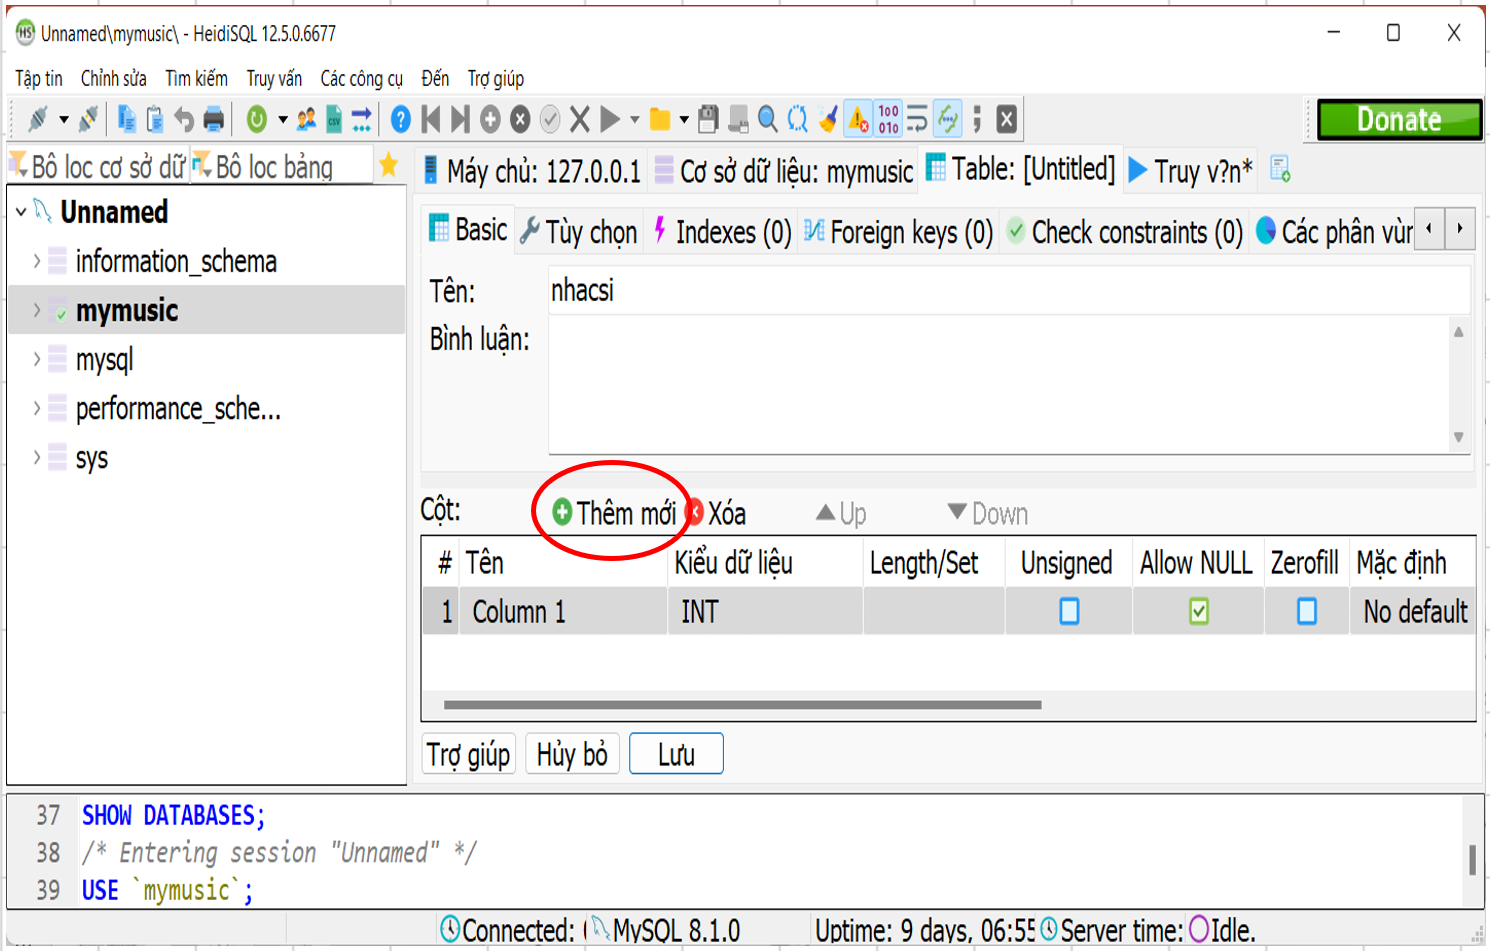Toggle the stop on errors warning icon
The height and width of the screenshot is (951, 1490).
pos(858,120)
